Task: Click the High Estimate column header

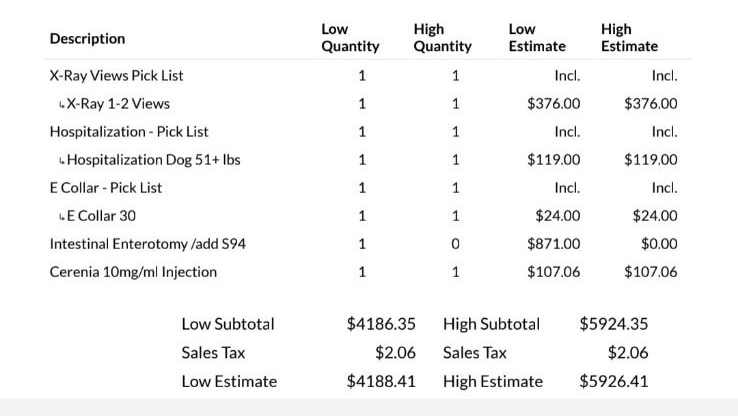Action: coord(629,38)
